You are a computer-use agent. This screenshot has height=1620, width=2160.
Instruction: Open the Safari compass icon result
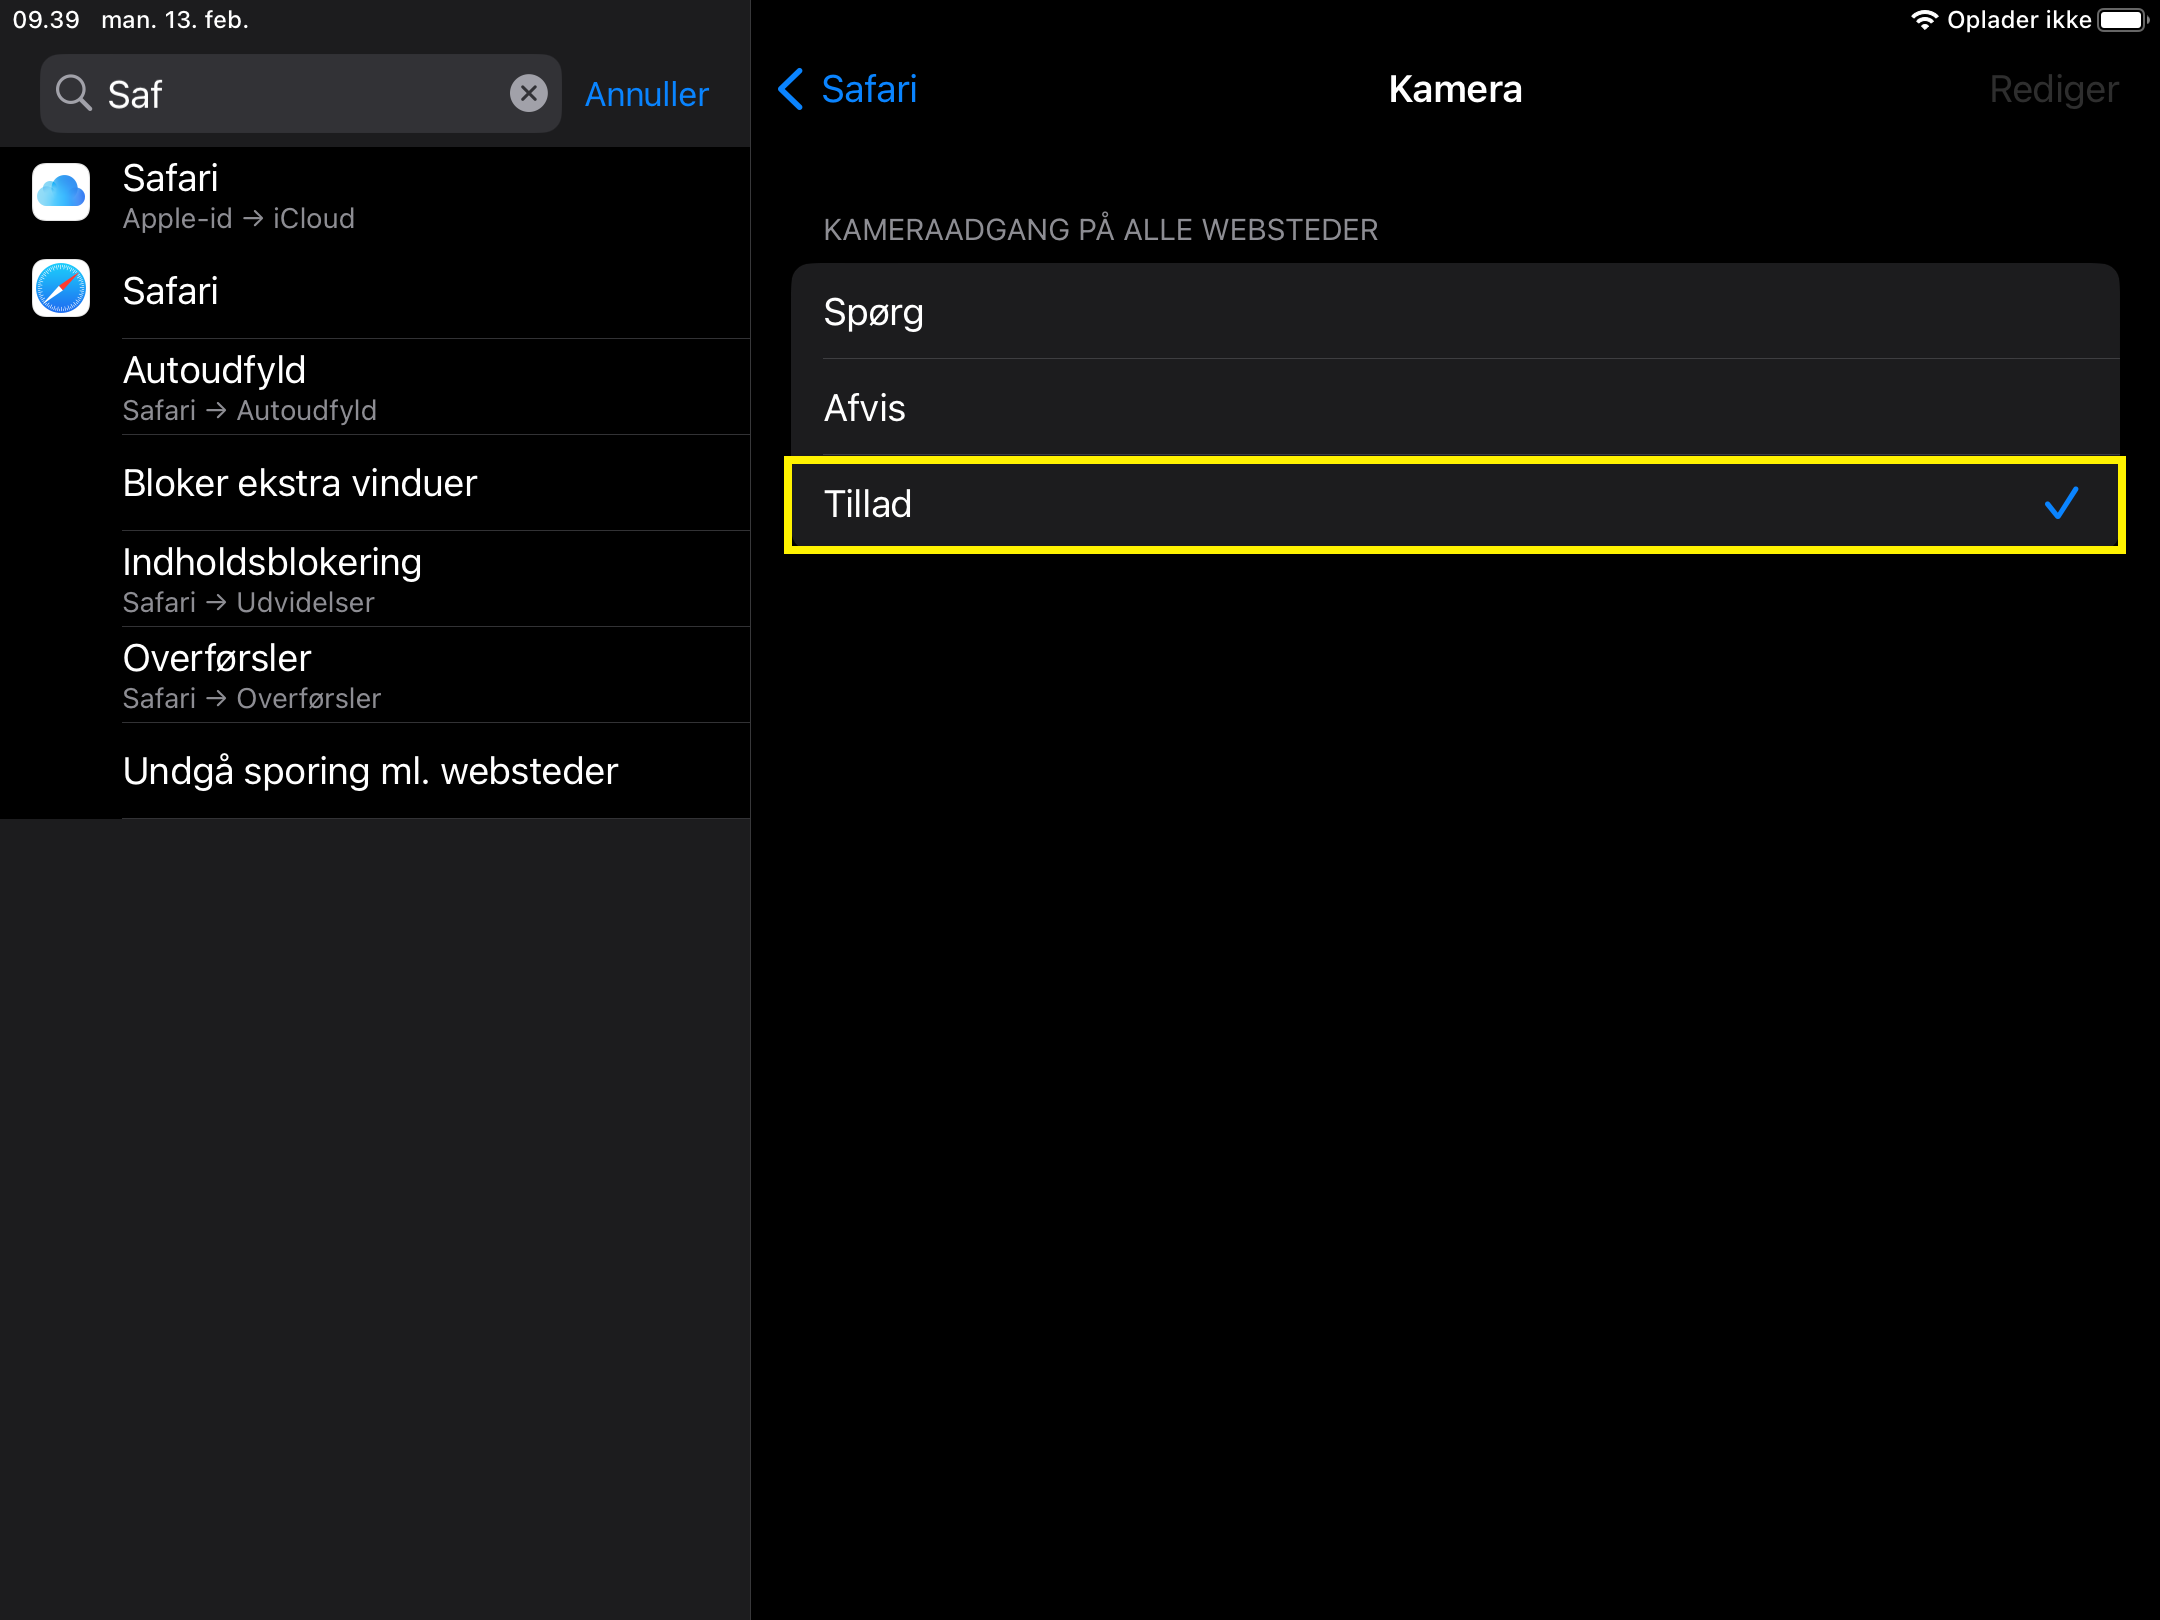pyautogui.click(x=61, y=288)
